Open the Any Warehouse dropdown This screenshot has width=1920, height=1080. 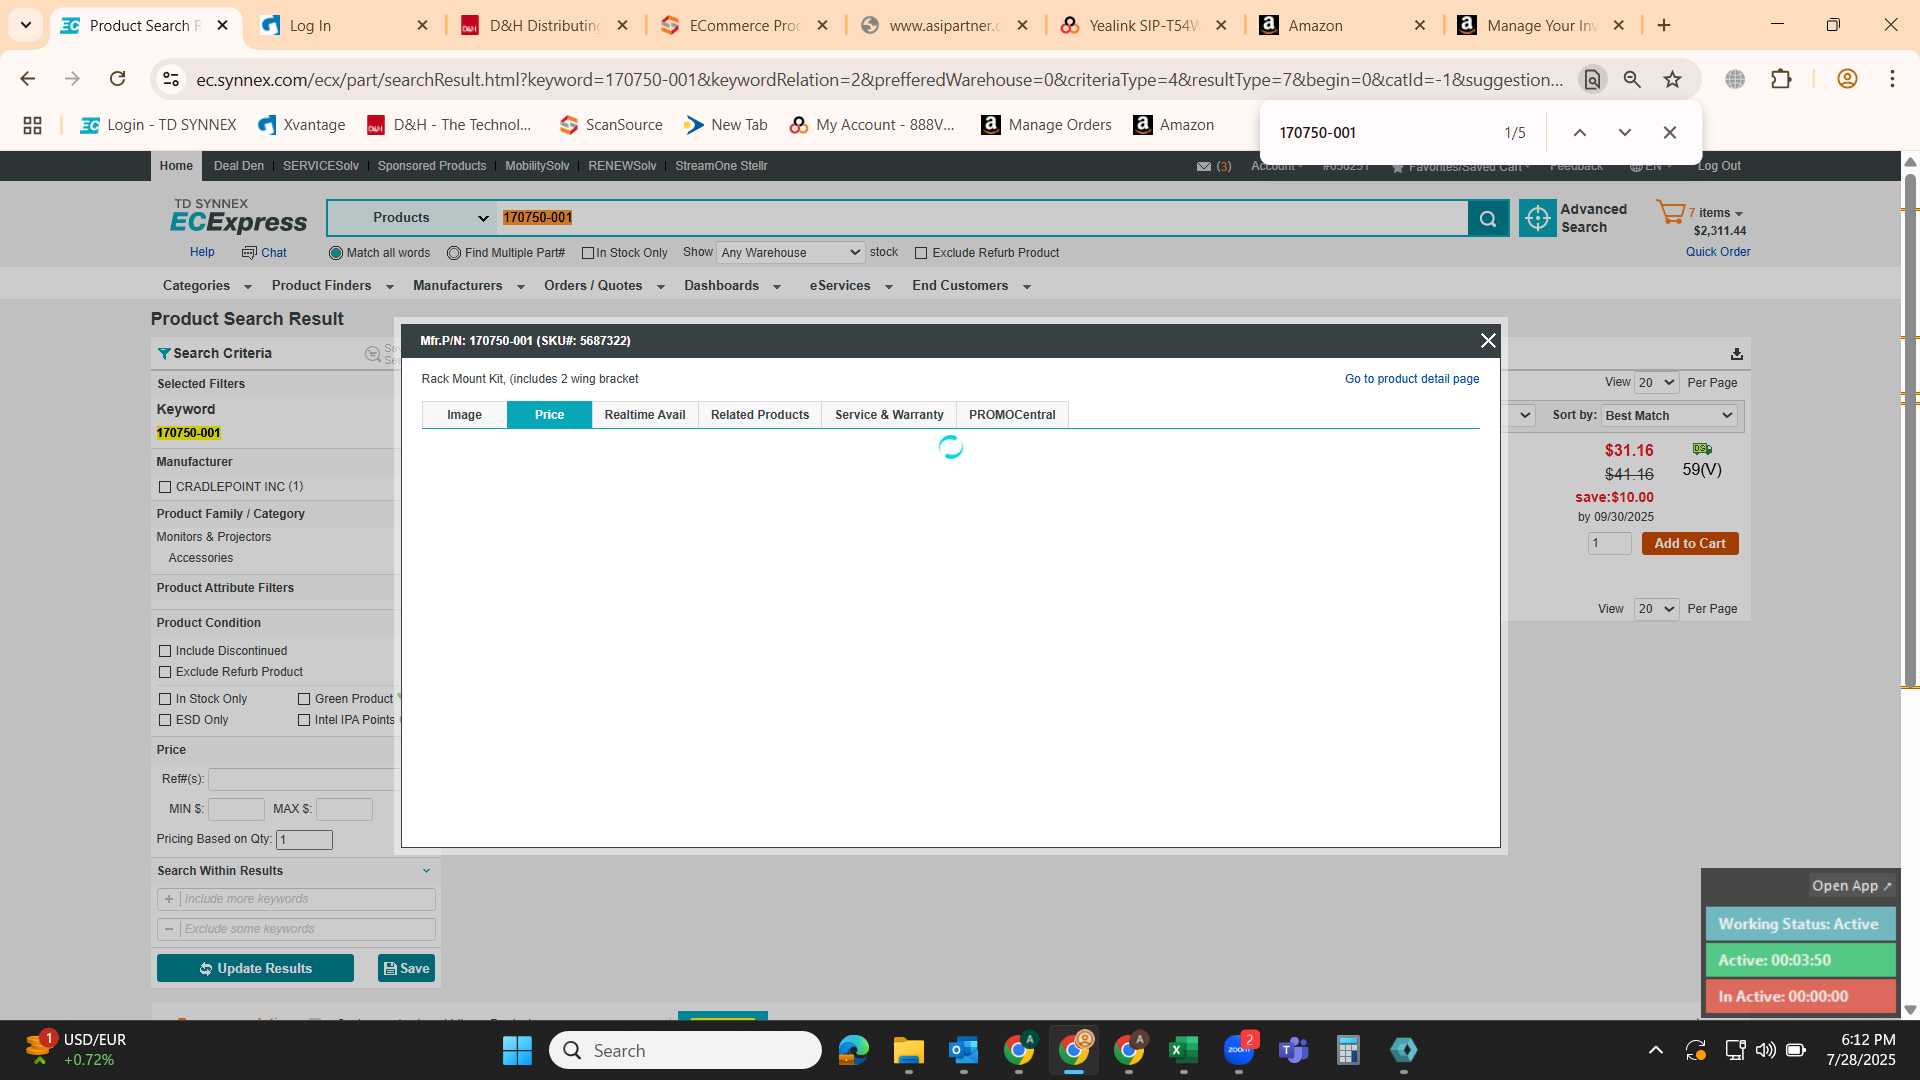click(x=790, y=253)
